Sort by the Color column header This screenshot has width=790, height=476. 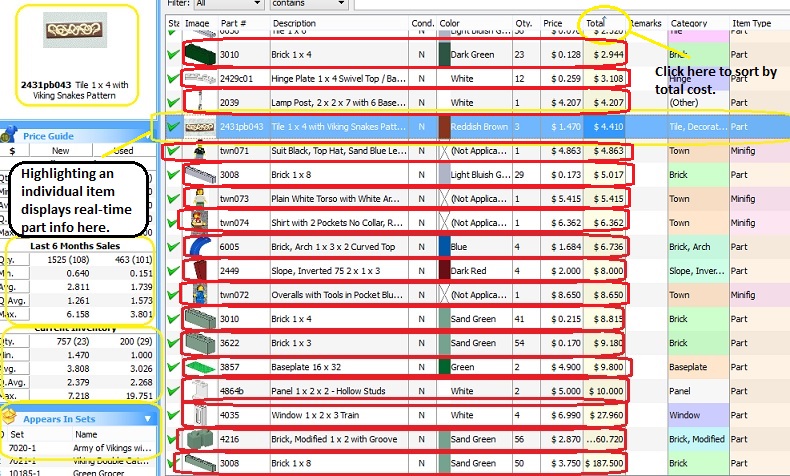tap(449, 23)
